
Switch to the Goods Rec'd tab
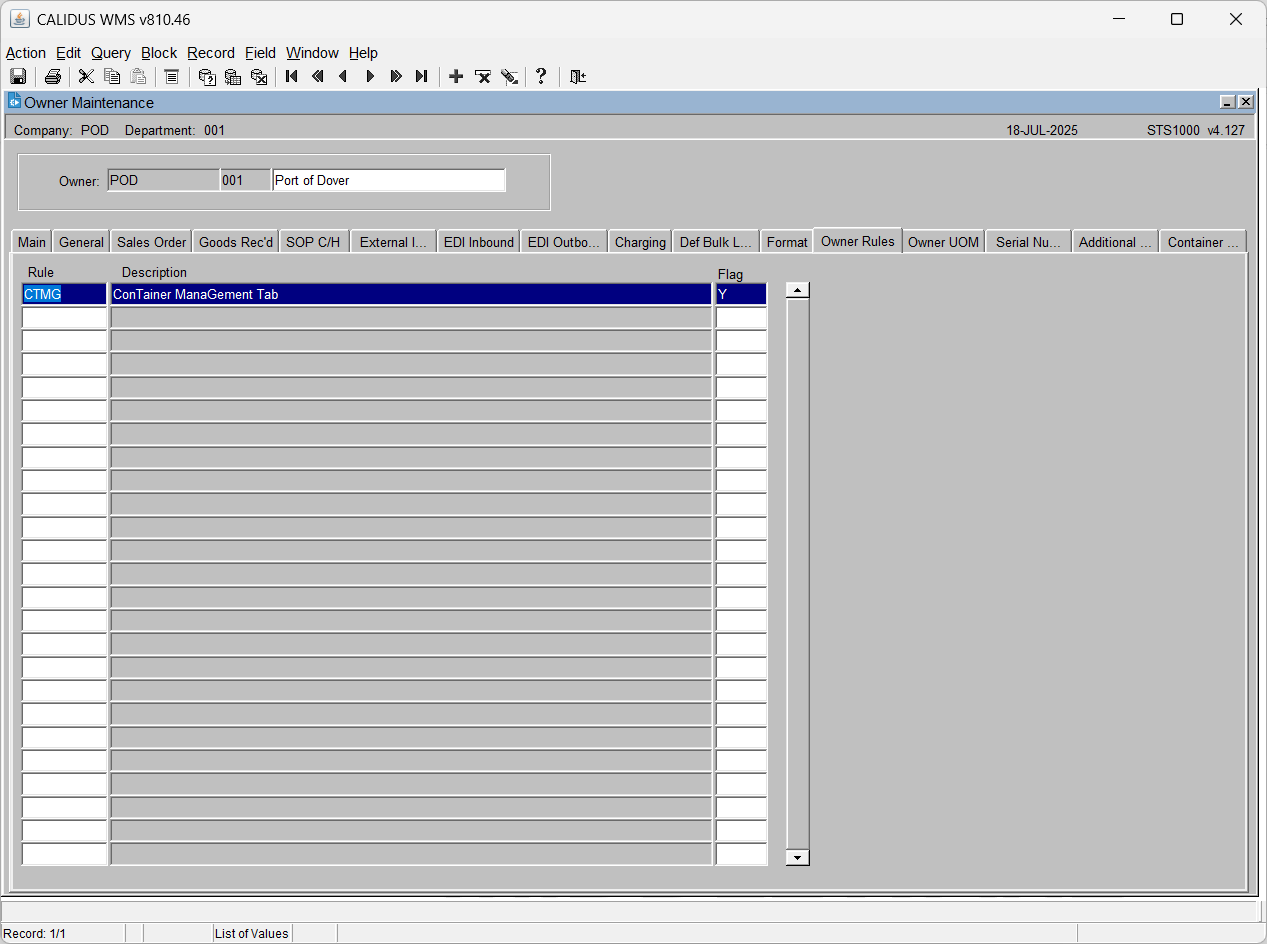coord(236,242)
